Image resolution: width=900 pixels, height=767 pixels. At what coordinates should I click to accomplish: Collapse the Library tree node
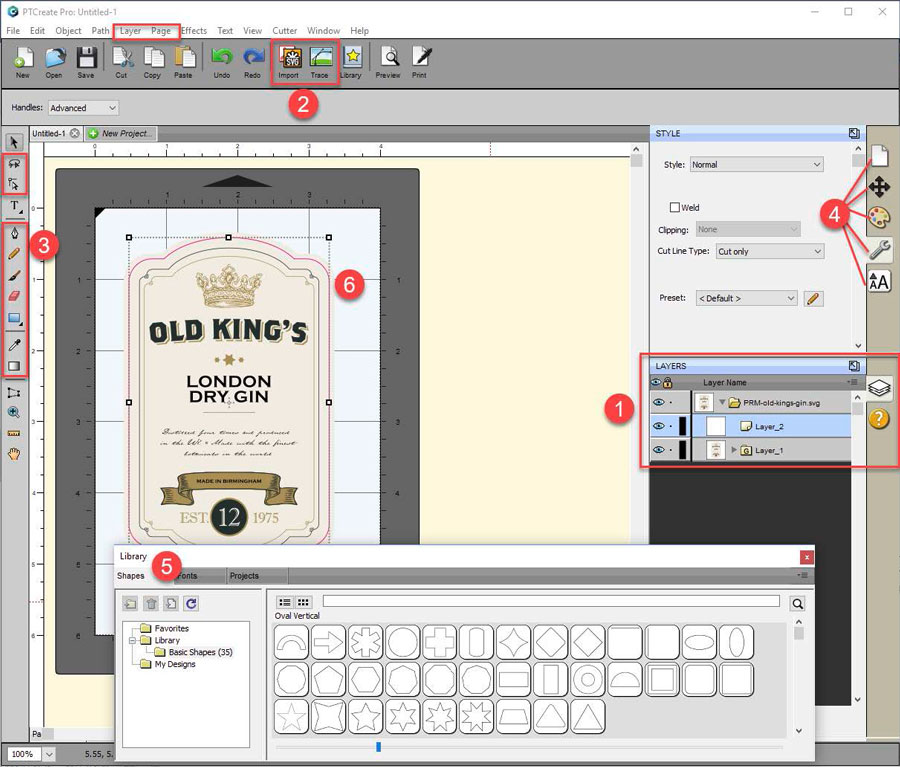coord(133,640)
